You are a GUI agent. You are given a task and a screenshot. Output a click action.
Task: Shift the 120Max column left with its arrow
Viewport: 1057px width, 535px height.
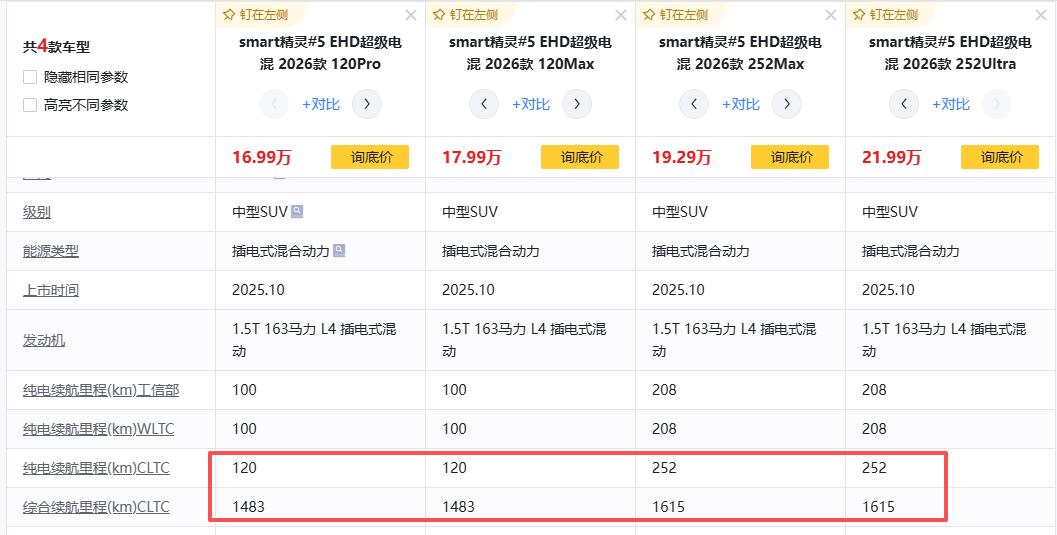click(484, 104)
